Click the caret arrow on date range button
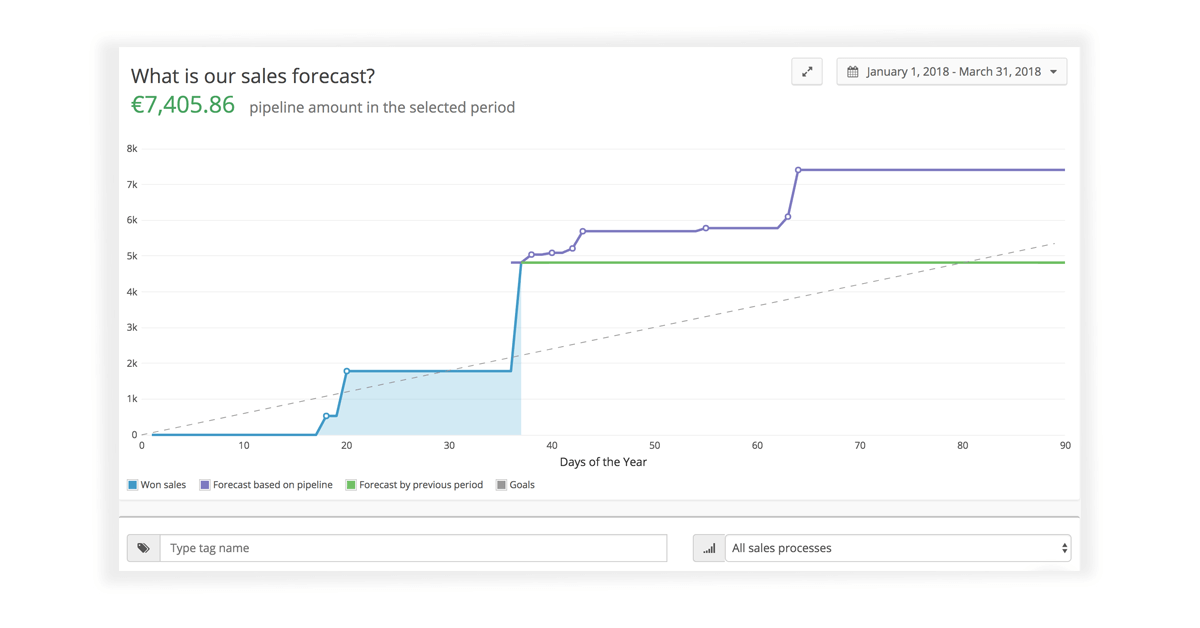This screenshot has width=1200, height=628. click(1053, 72)
